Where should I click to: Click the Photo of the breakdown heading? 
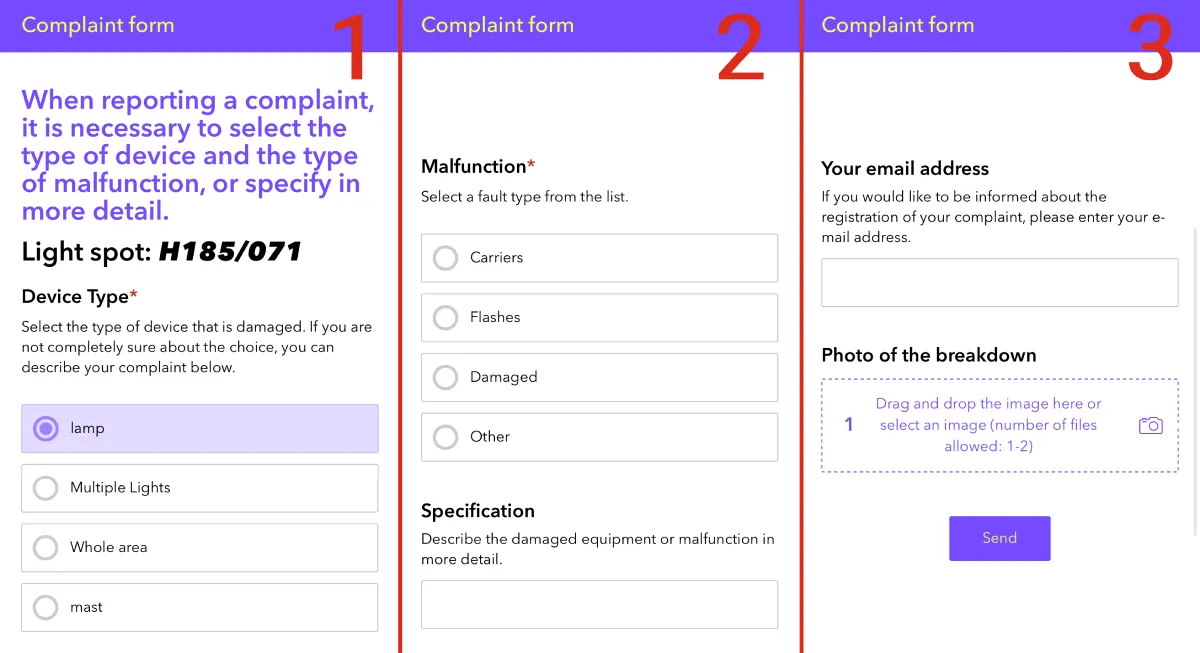click(928, 355)
